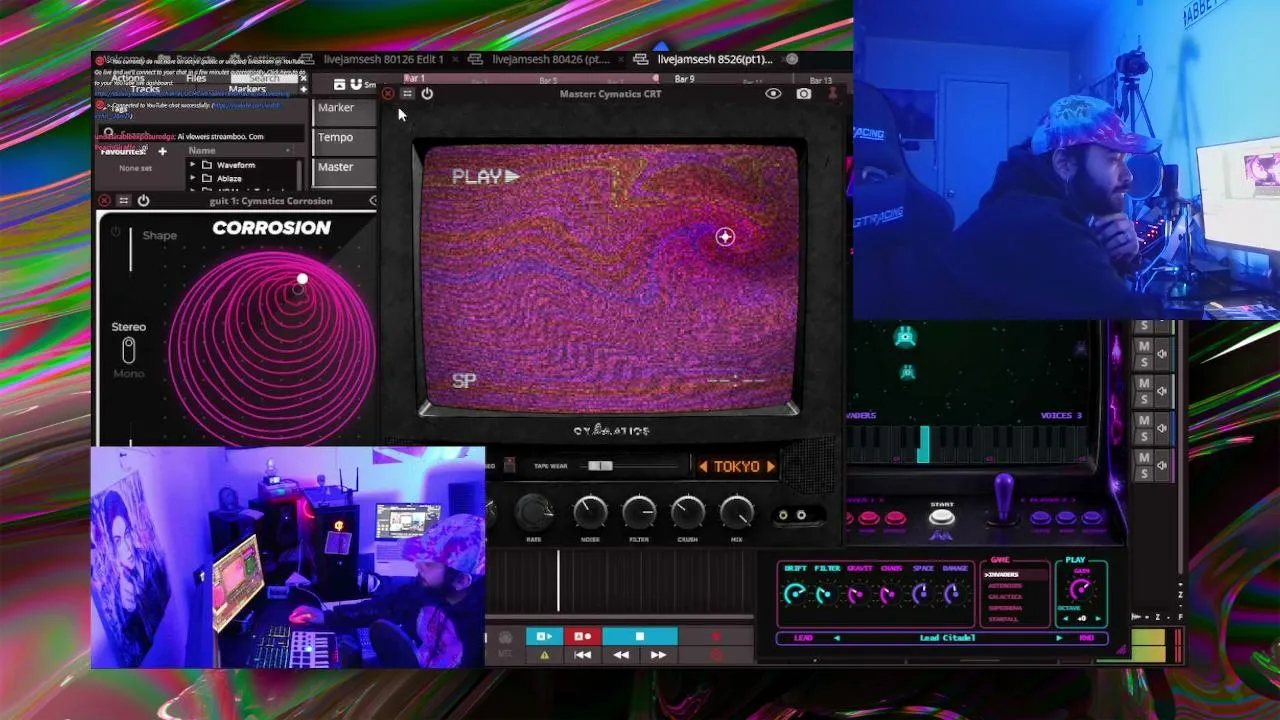The width and height of the screenshot is (1280, 720).
Task: Click white handle on Corrosion shape circle
Action: (302, 280)
